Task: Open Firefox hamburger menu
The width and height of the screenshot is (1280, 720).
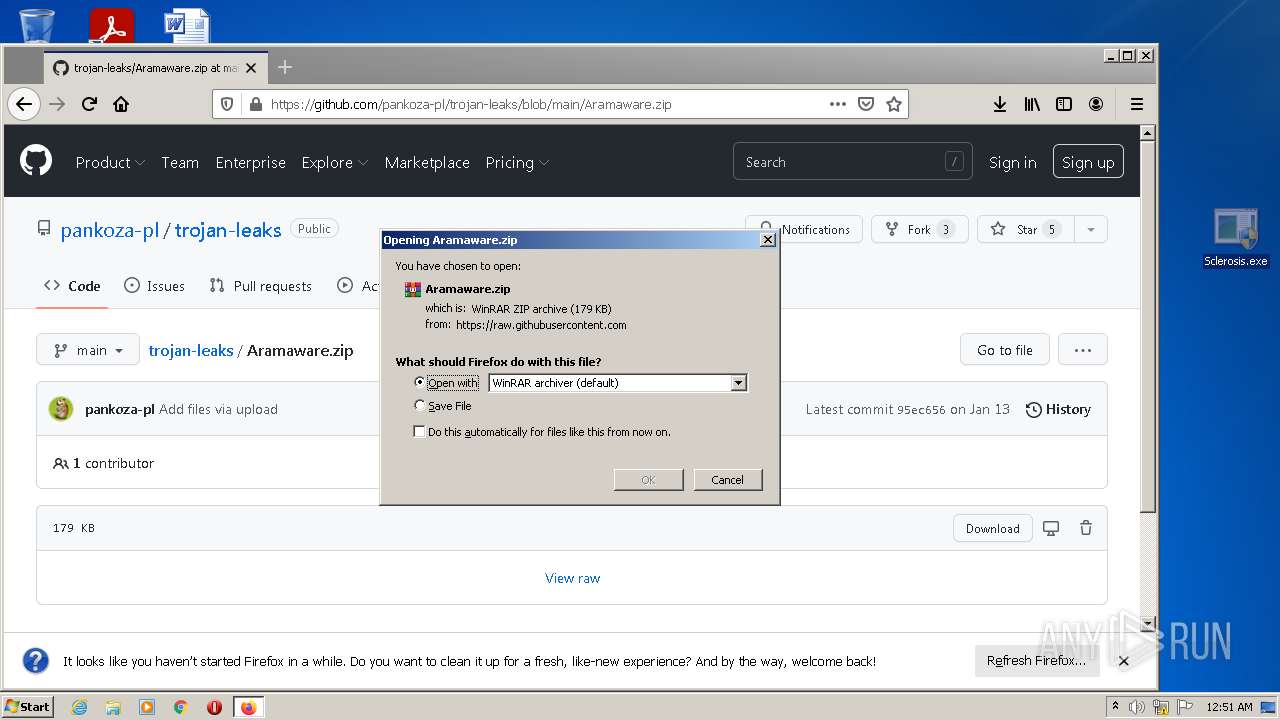Action: pos(1137,104)
